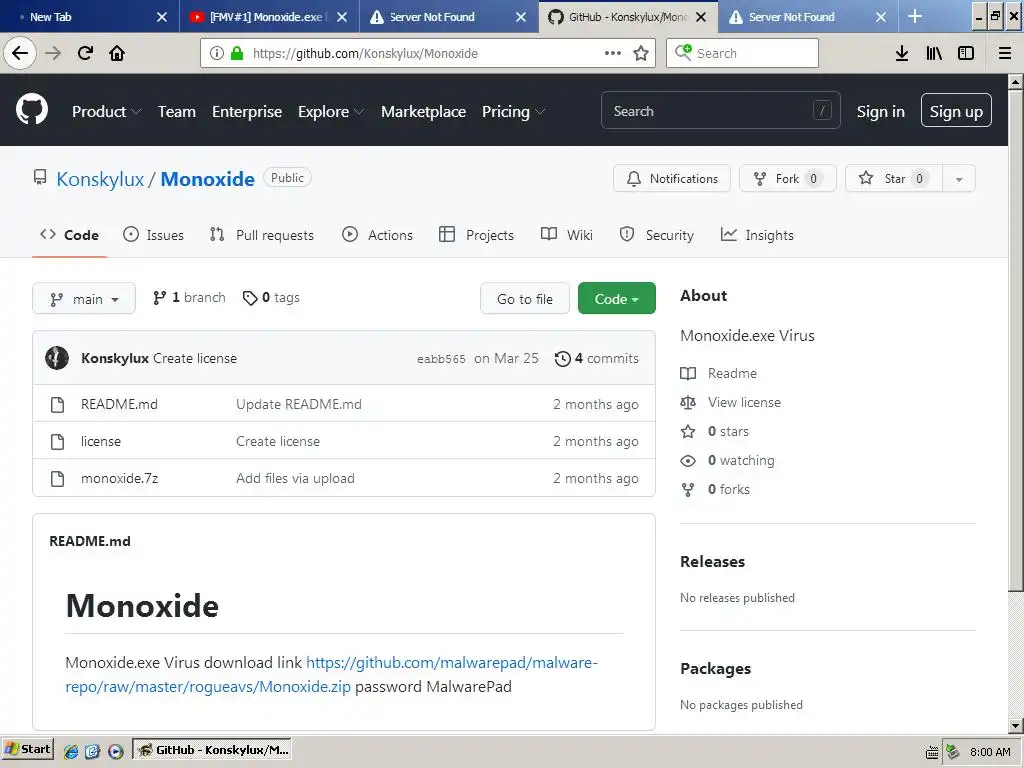Open the license file
Image resolution: width=1024 pixels, height=768 pixels.
pos(101,441)
